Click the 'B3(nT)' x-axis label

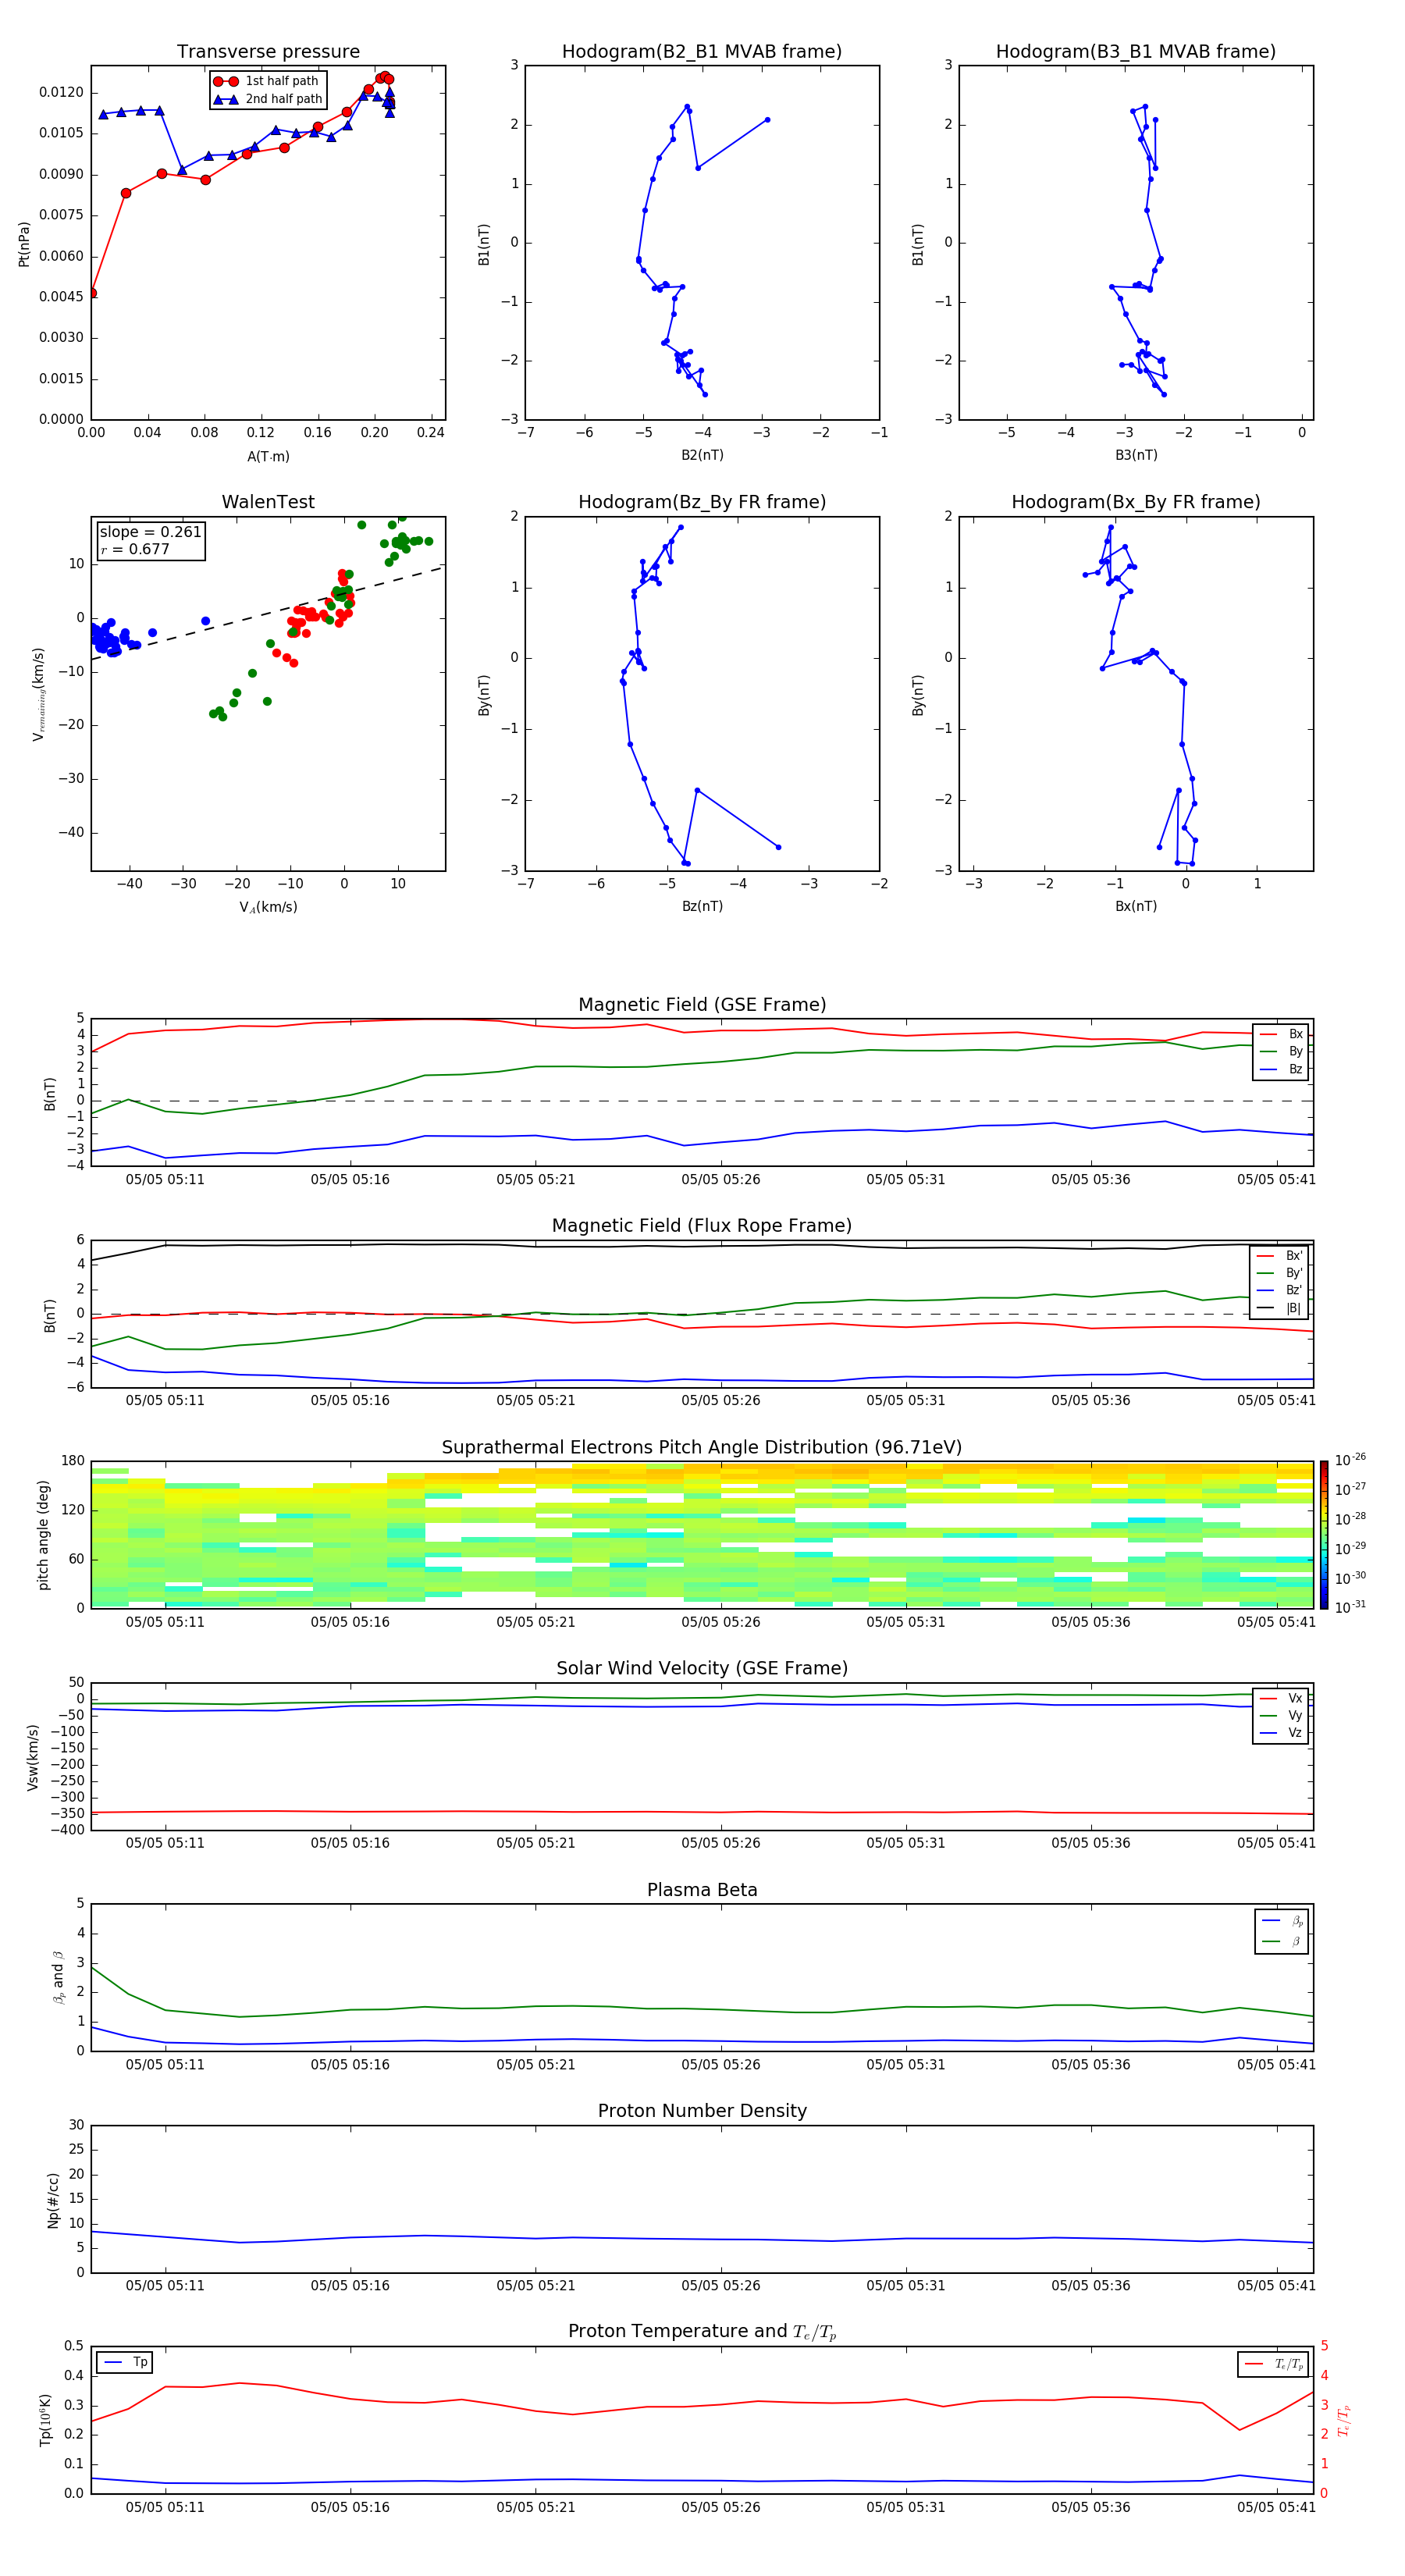[1136, 455]
